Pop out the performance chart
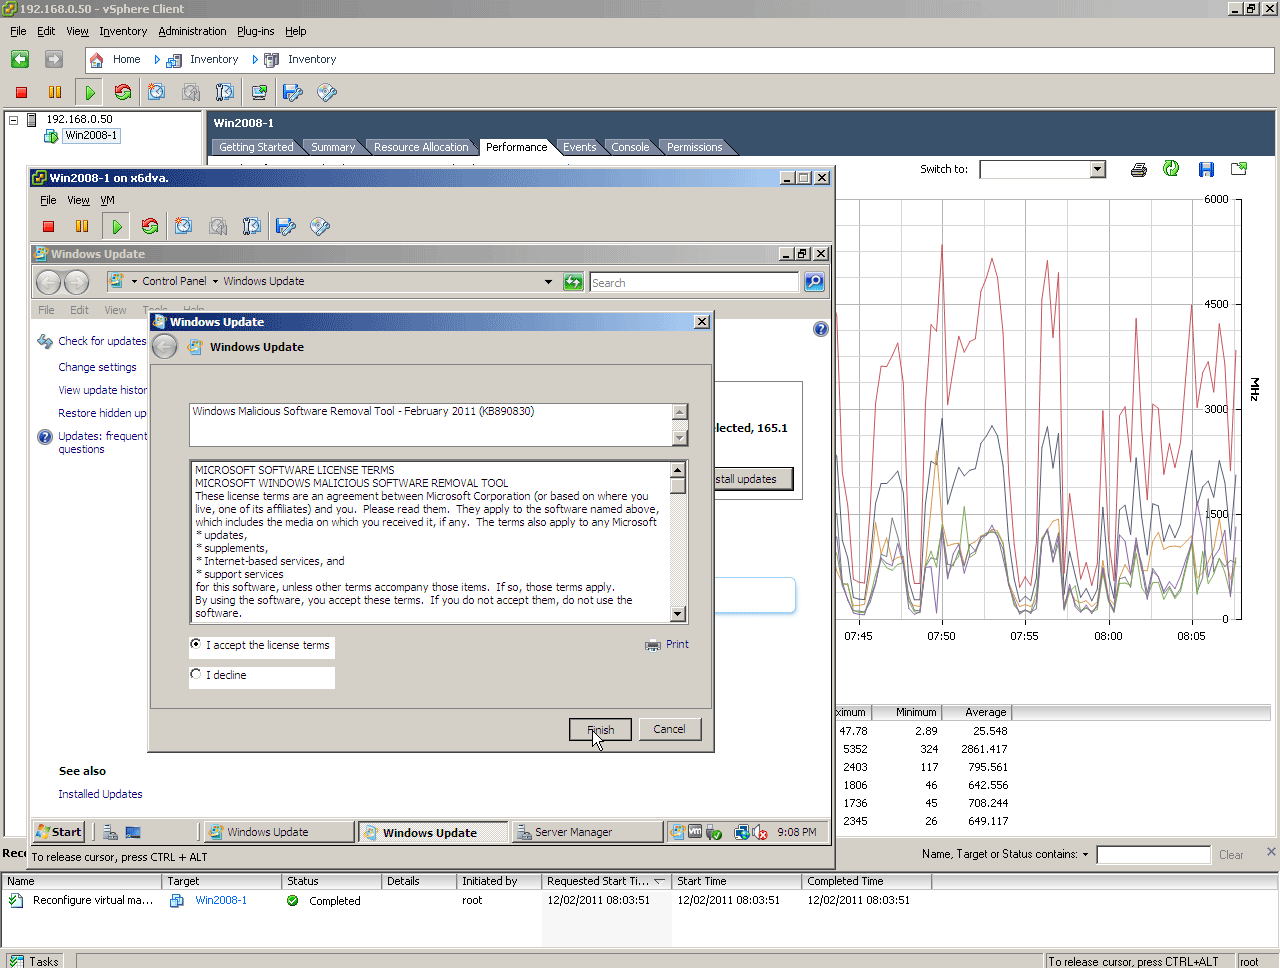Viewport: 1280px width, 968px height. click(1239, 169)
